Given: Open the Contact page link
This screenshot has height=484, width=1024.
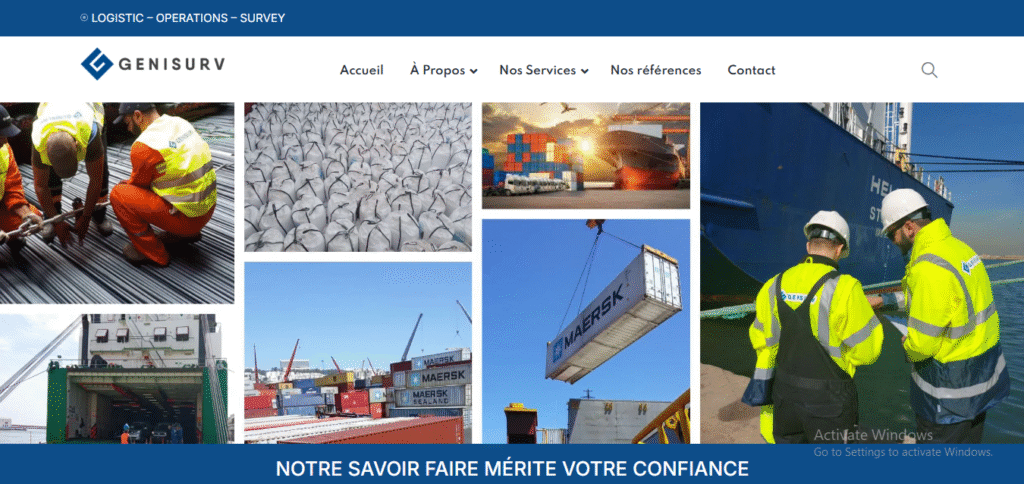Looking at the screenshot, I should 752,70.
